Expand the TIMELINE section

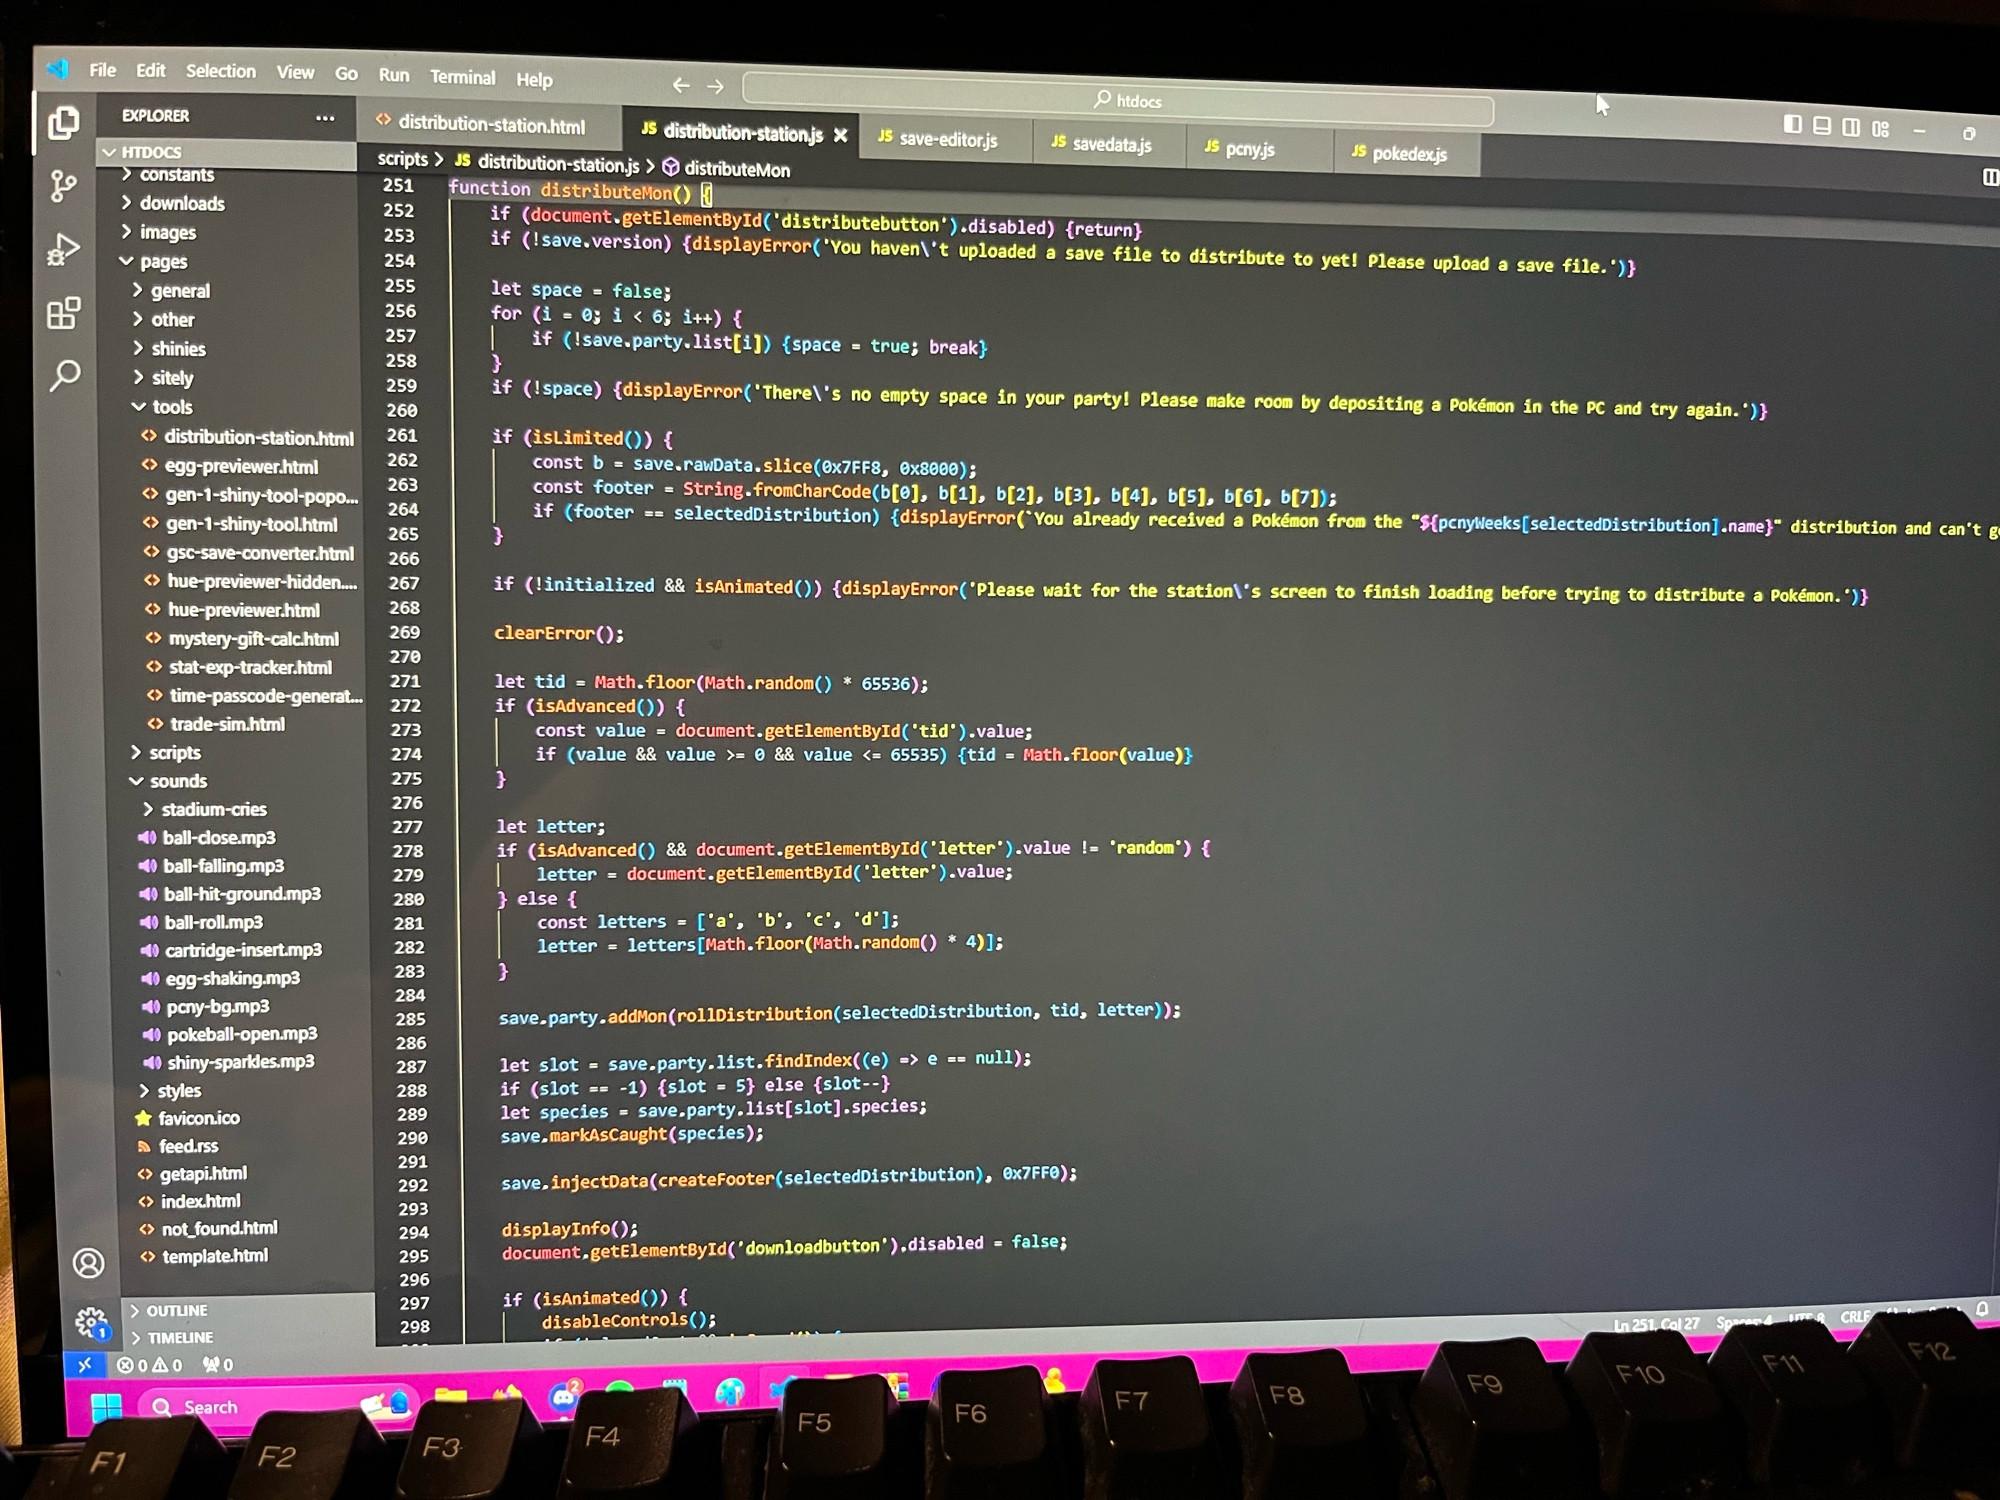pos(171,1338)
